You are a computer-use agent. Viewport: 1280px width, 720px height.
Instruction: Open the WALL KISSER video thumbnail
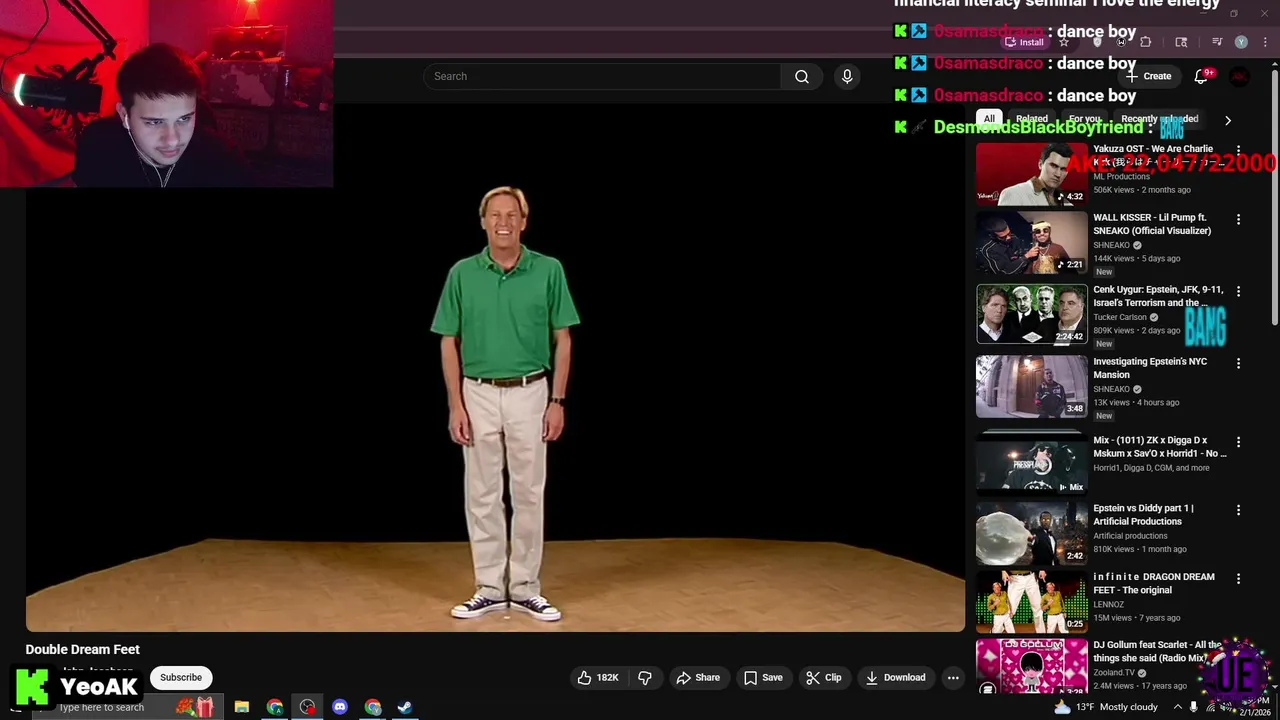pos(1031,243)
